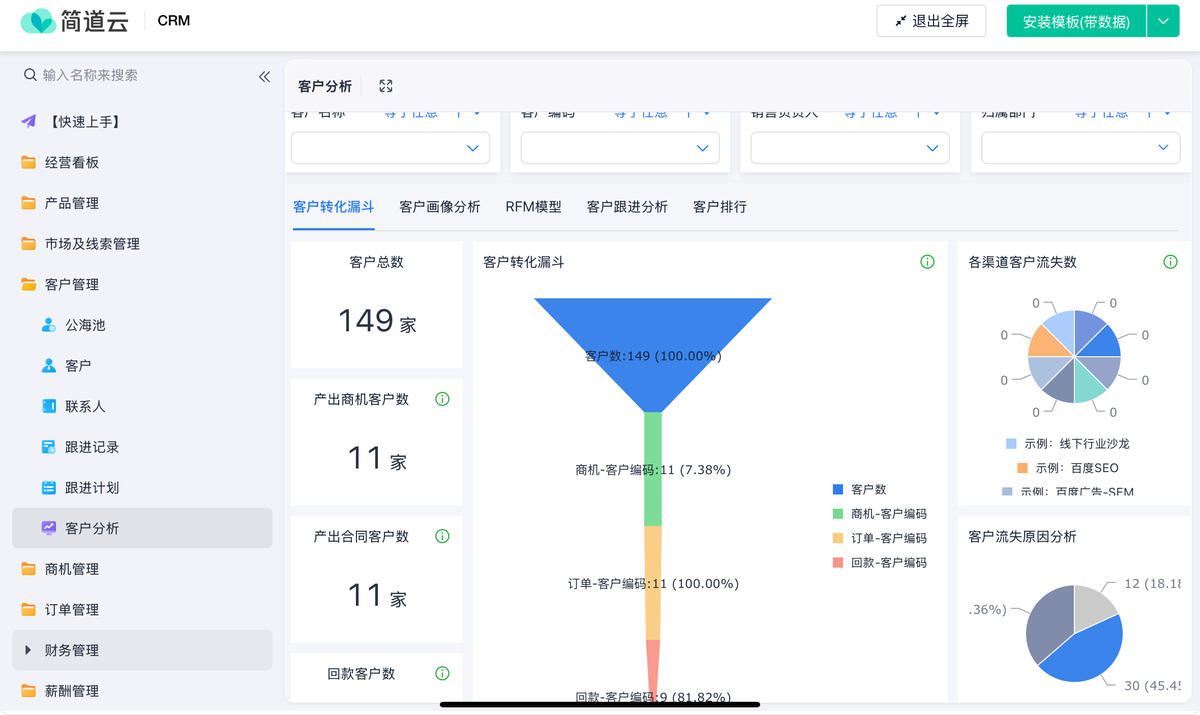Click the 149 家 客户总数 card
Screen dimensions: 1200x715
point(377,305)
